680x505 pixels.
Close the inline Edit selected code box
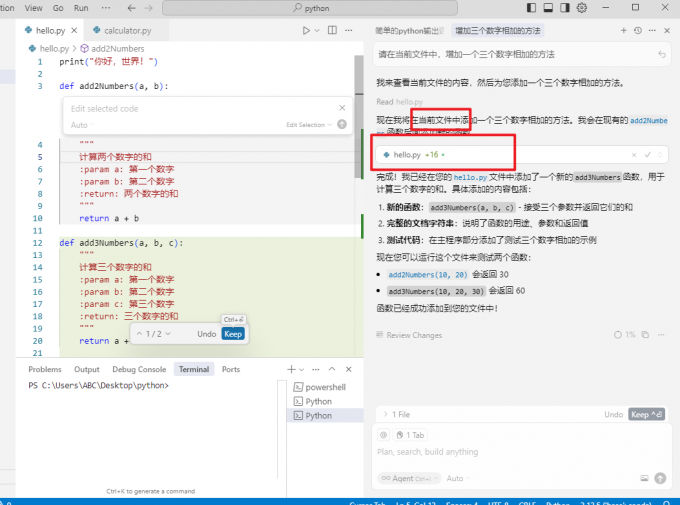tap(342, 108)
